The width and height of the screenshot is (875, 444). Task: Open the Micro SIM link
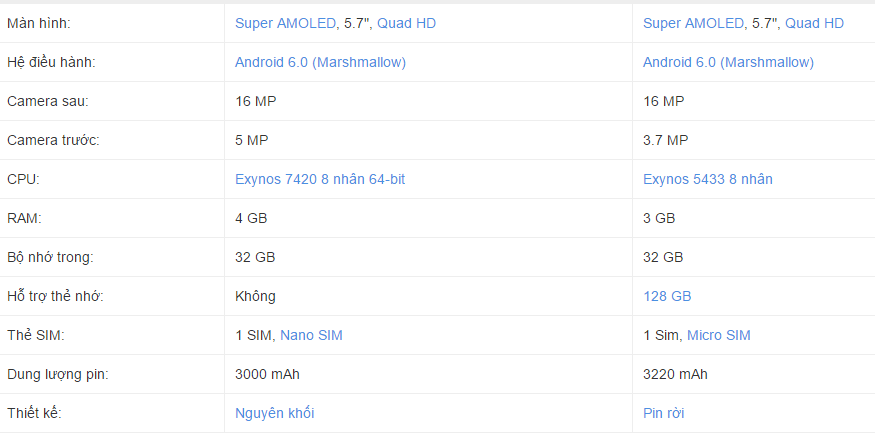coord(718,335)
